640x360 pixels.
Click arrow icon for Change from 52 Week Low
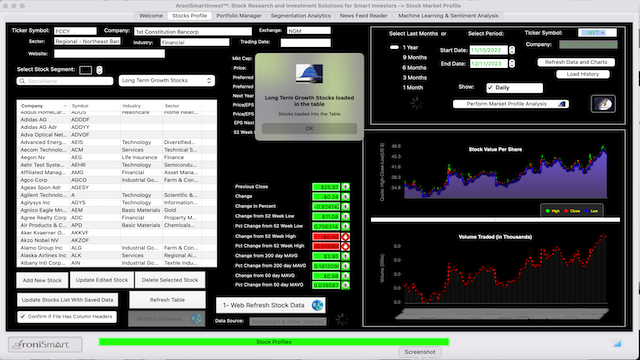[x=345, y=216]
